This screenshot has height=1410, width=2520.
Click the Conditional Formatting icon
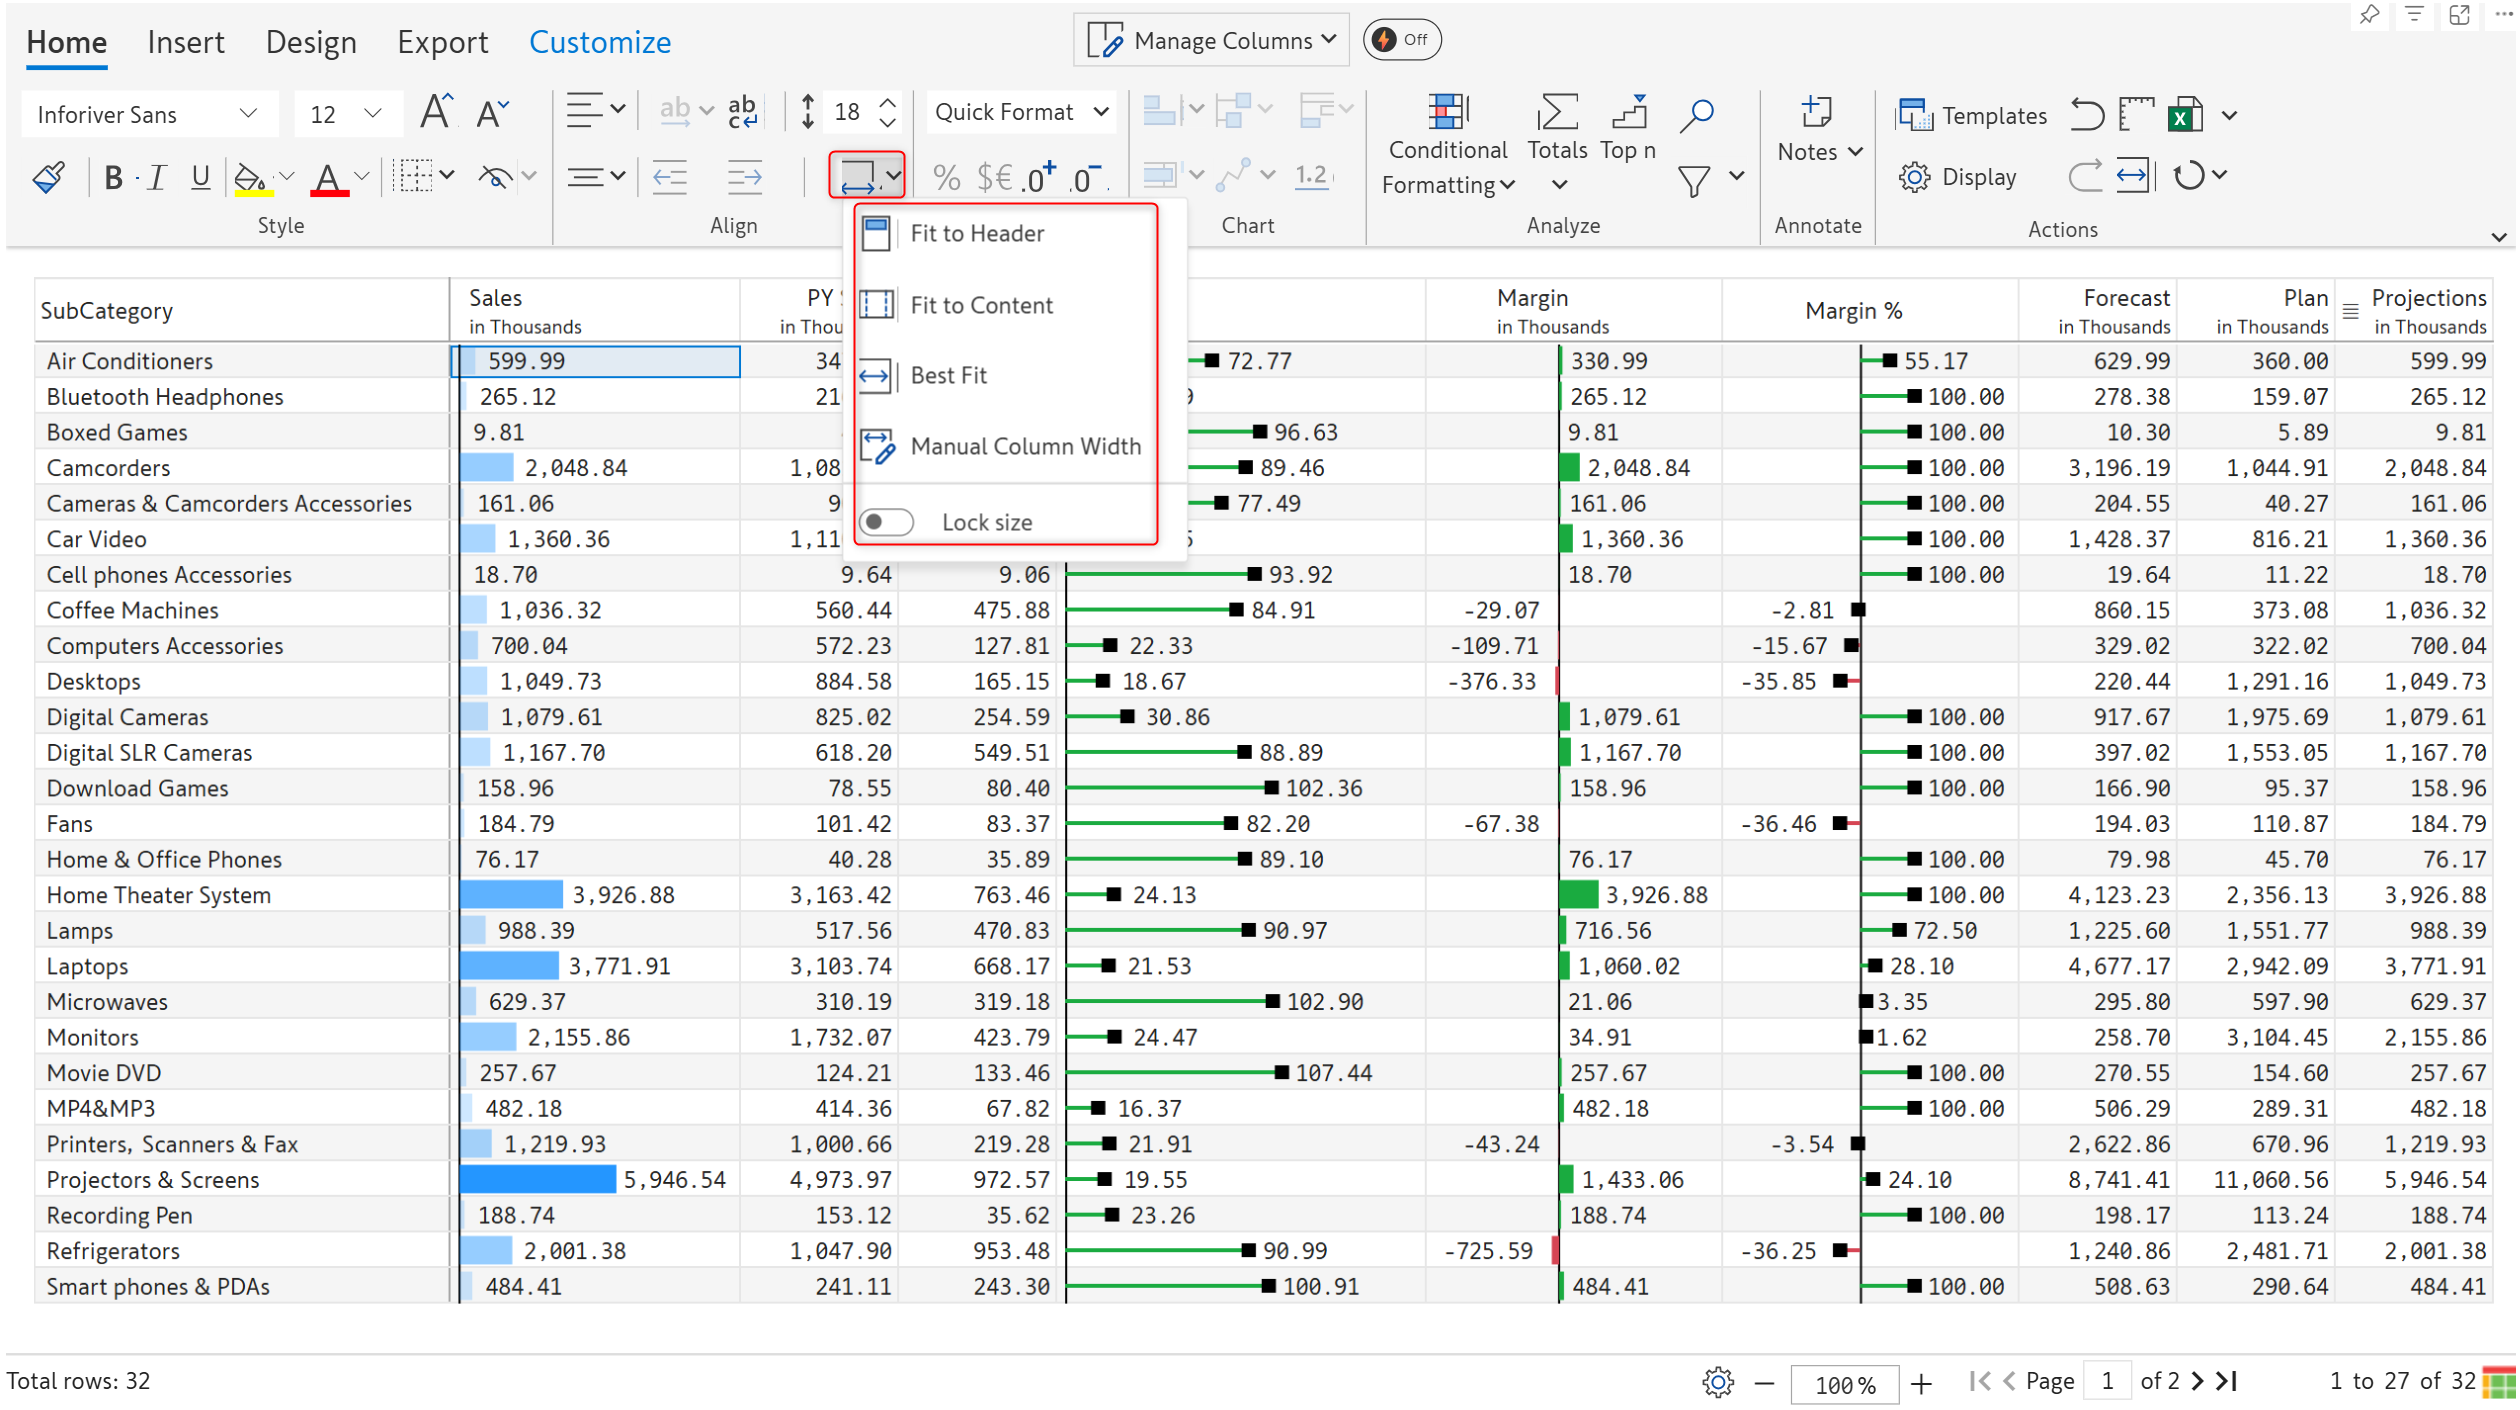(1446, 113)
